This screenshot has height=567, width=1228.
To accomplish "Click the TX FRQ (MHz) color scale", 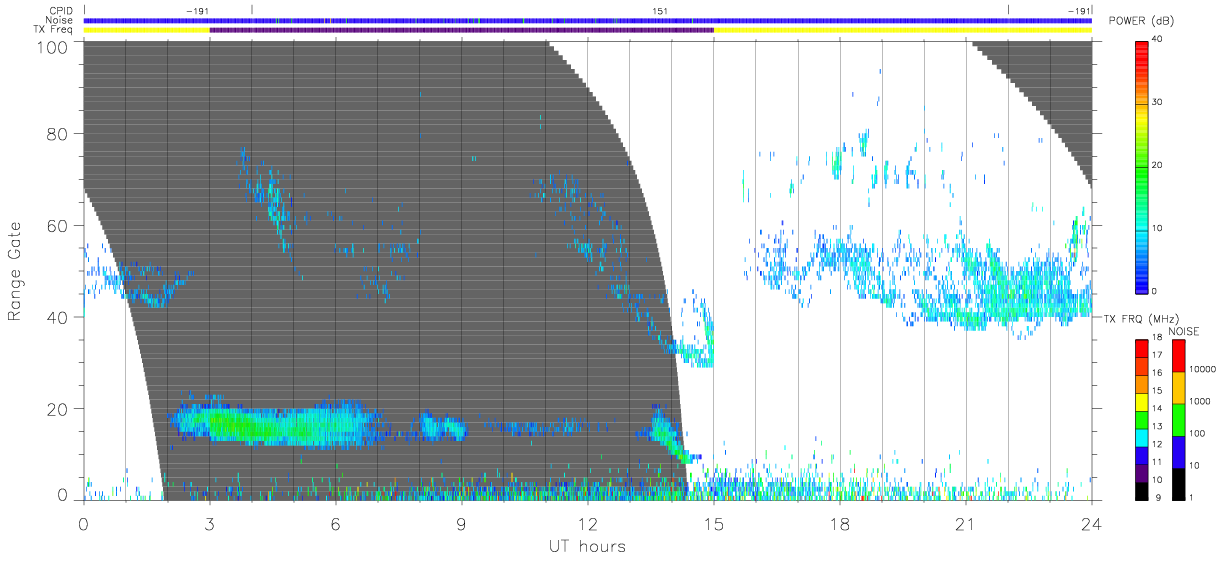I will (1142, 419).
